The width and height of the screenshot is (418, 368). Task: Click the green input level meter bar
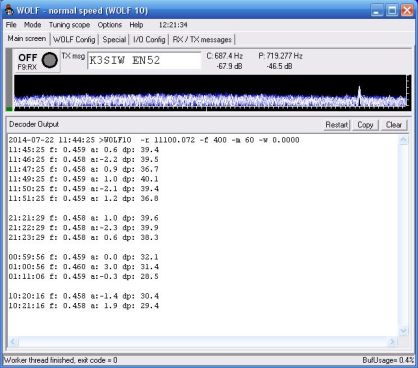9,108
